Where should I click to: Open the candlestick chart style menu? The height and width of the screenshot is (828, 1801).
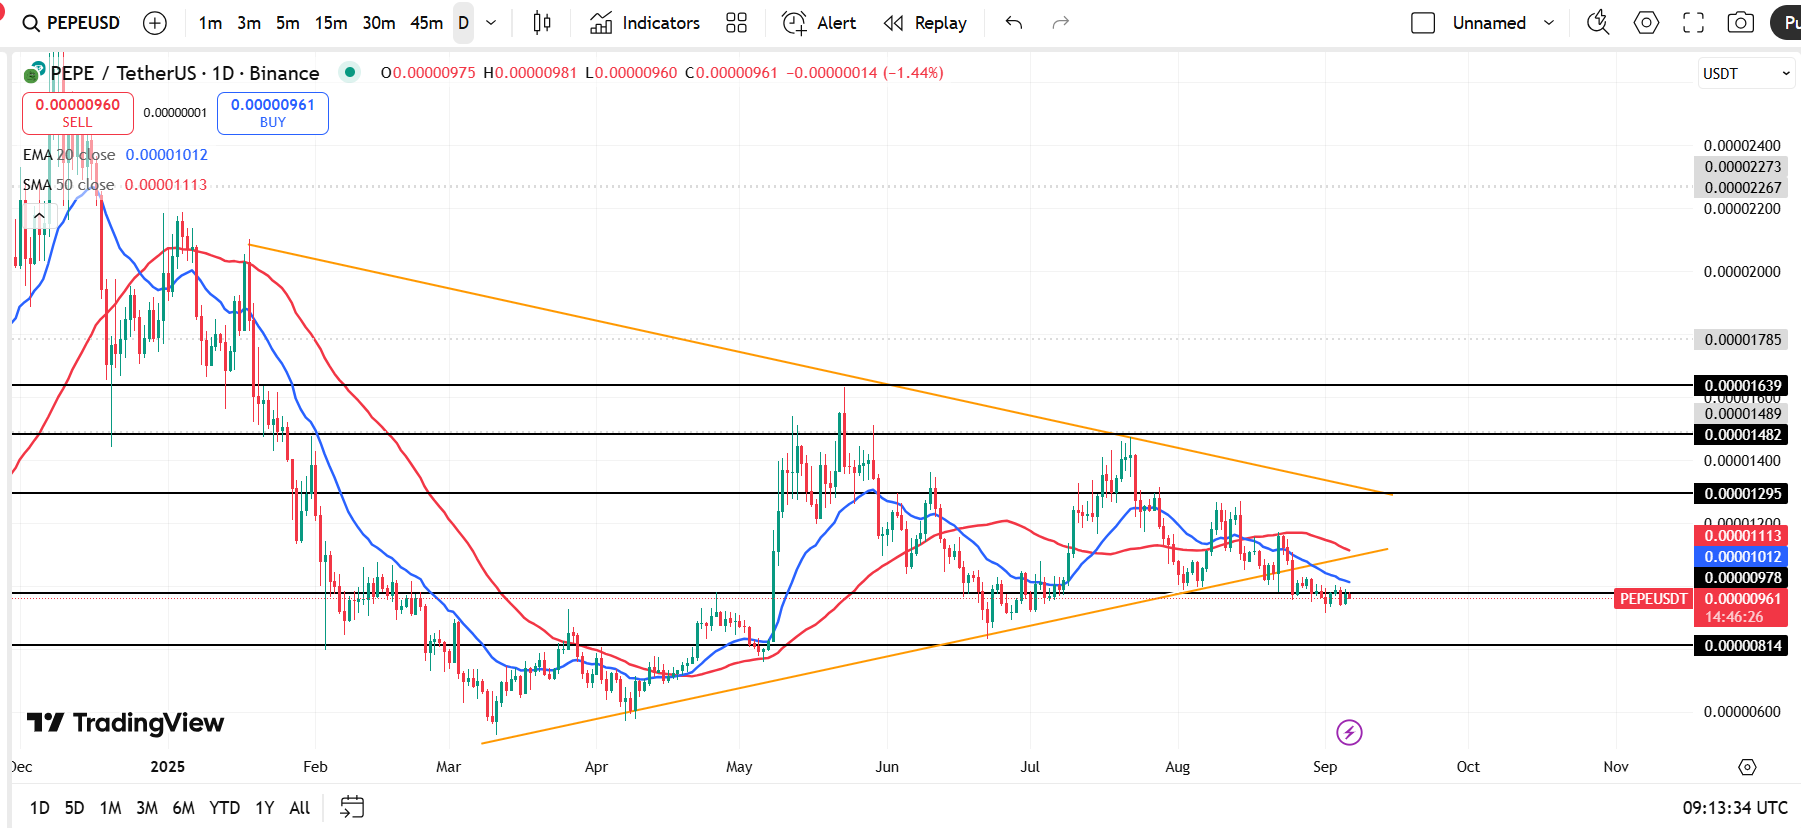click(542, 23)
